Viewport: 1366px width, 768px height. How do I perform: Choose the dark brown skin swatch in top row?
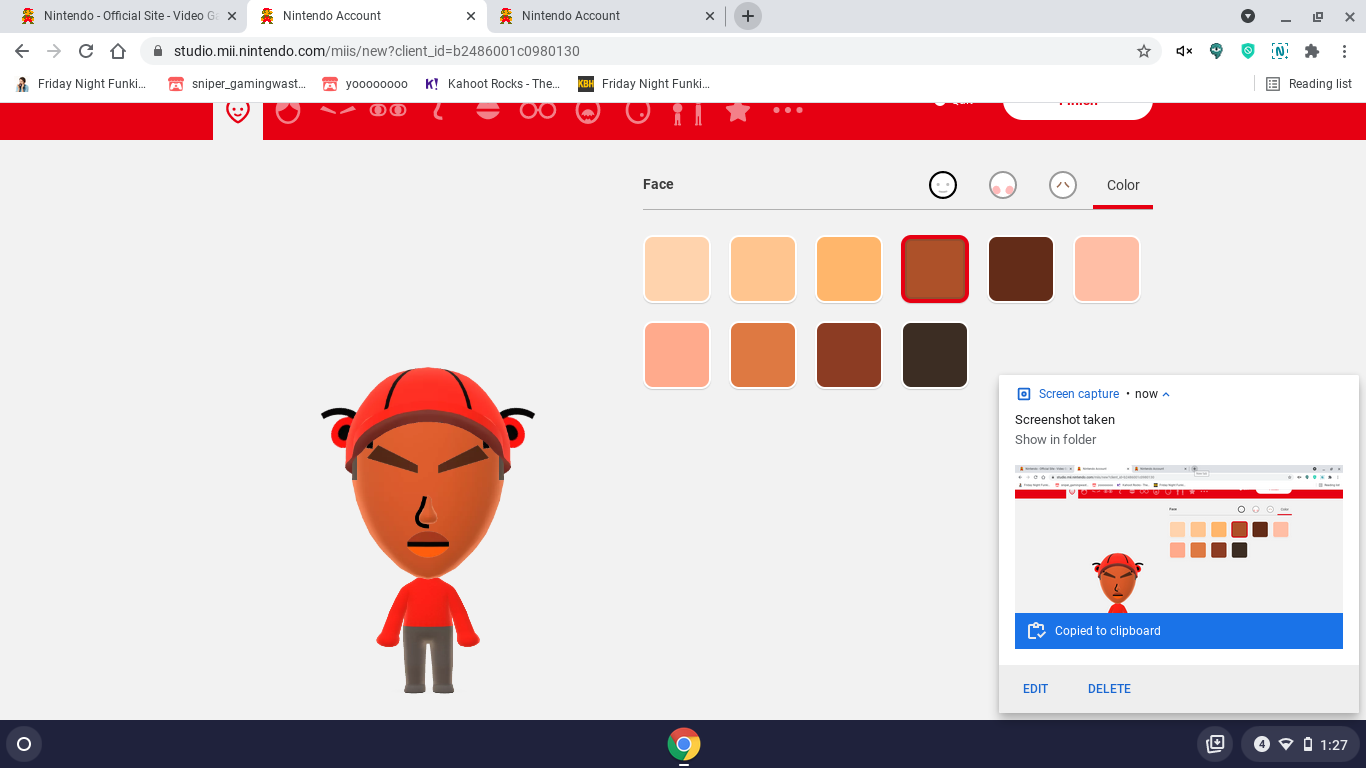tap(1021, 269)
